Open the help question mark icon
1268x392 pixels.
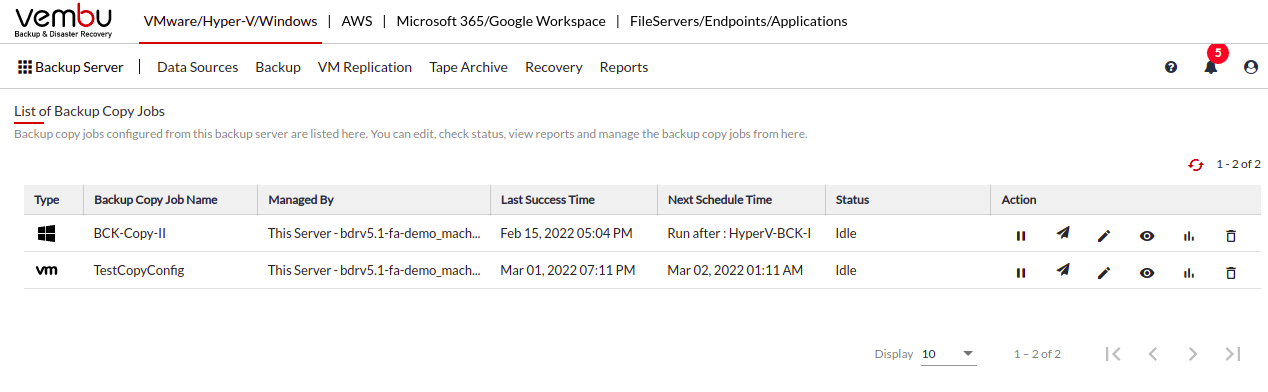click(x=1171, y=67)
